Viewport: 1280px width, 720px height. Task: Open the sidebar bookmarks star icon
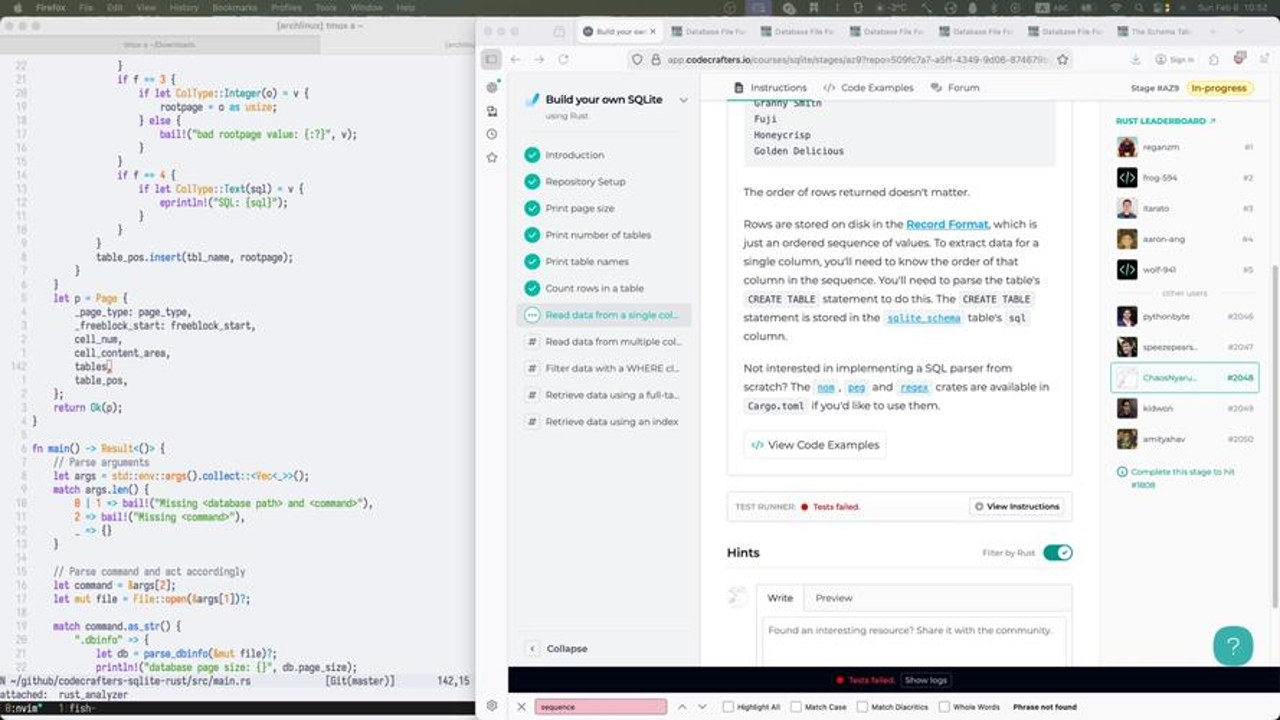(491, 157)
